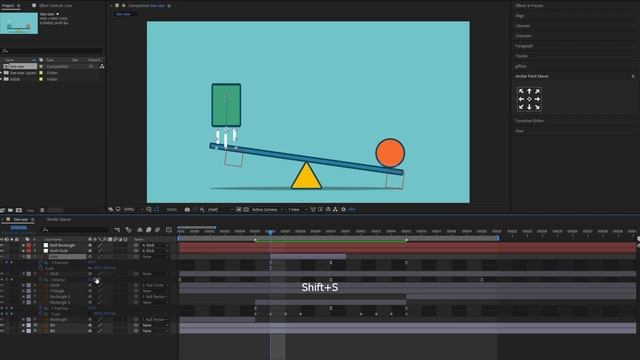Open the Active Camera dropdown

[x=267, y=209]
